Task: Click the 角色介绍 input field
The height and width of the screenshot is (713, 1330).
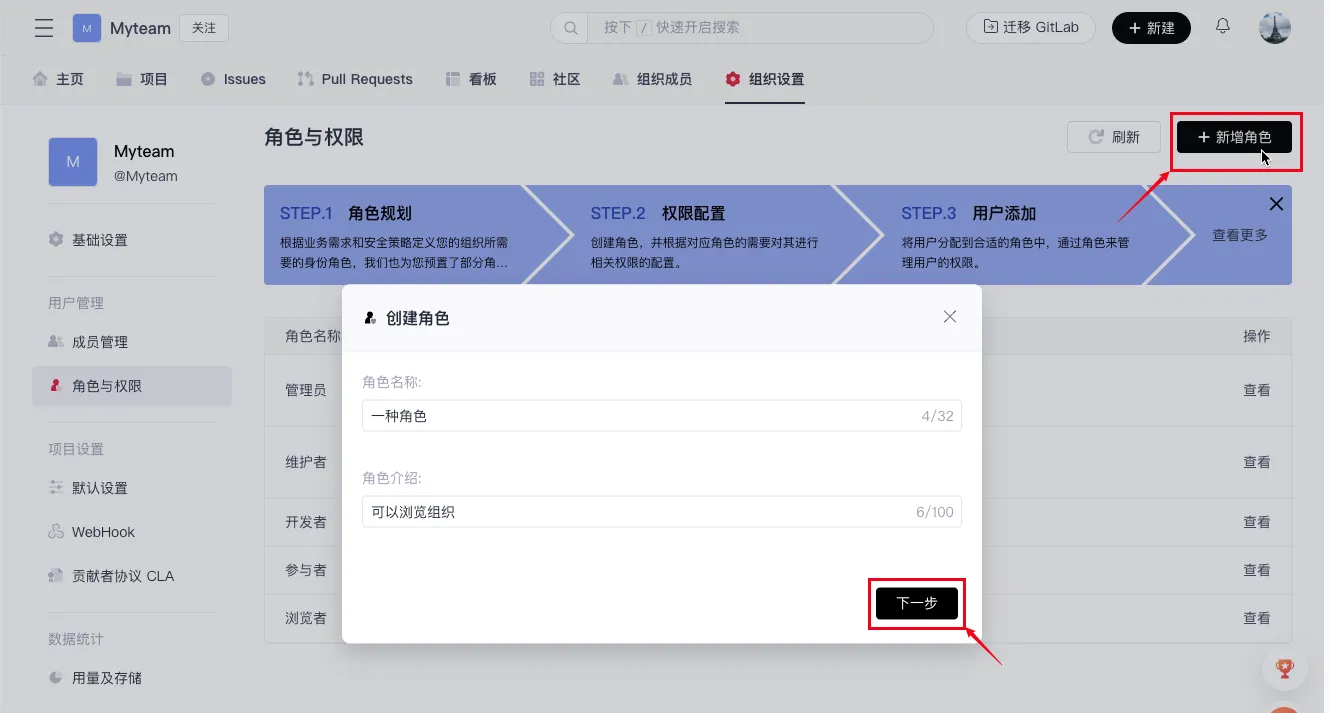Action: pos(640,512)
